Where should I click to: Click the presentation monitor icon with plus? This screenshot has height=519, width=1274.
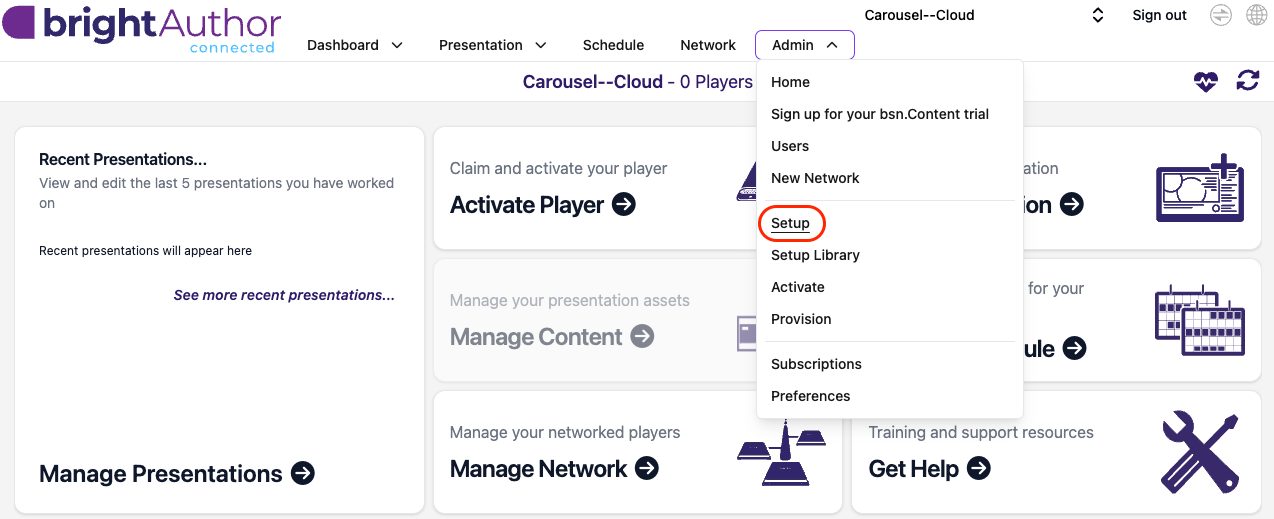1198,187
